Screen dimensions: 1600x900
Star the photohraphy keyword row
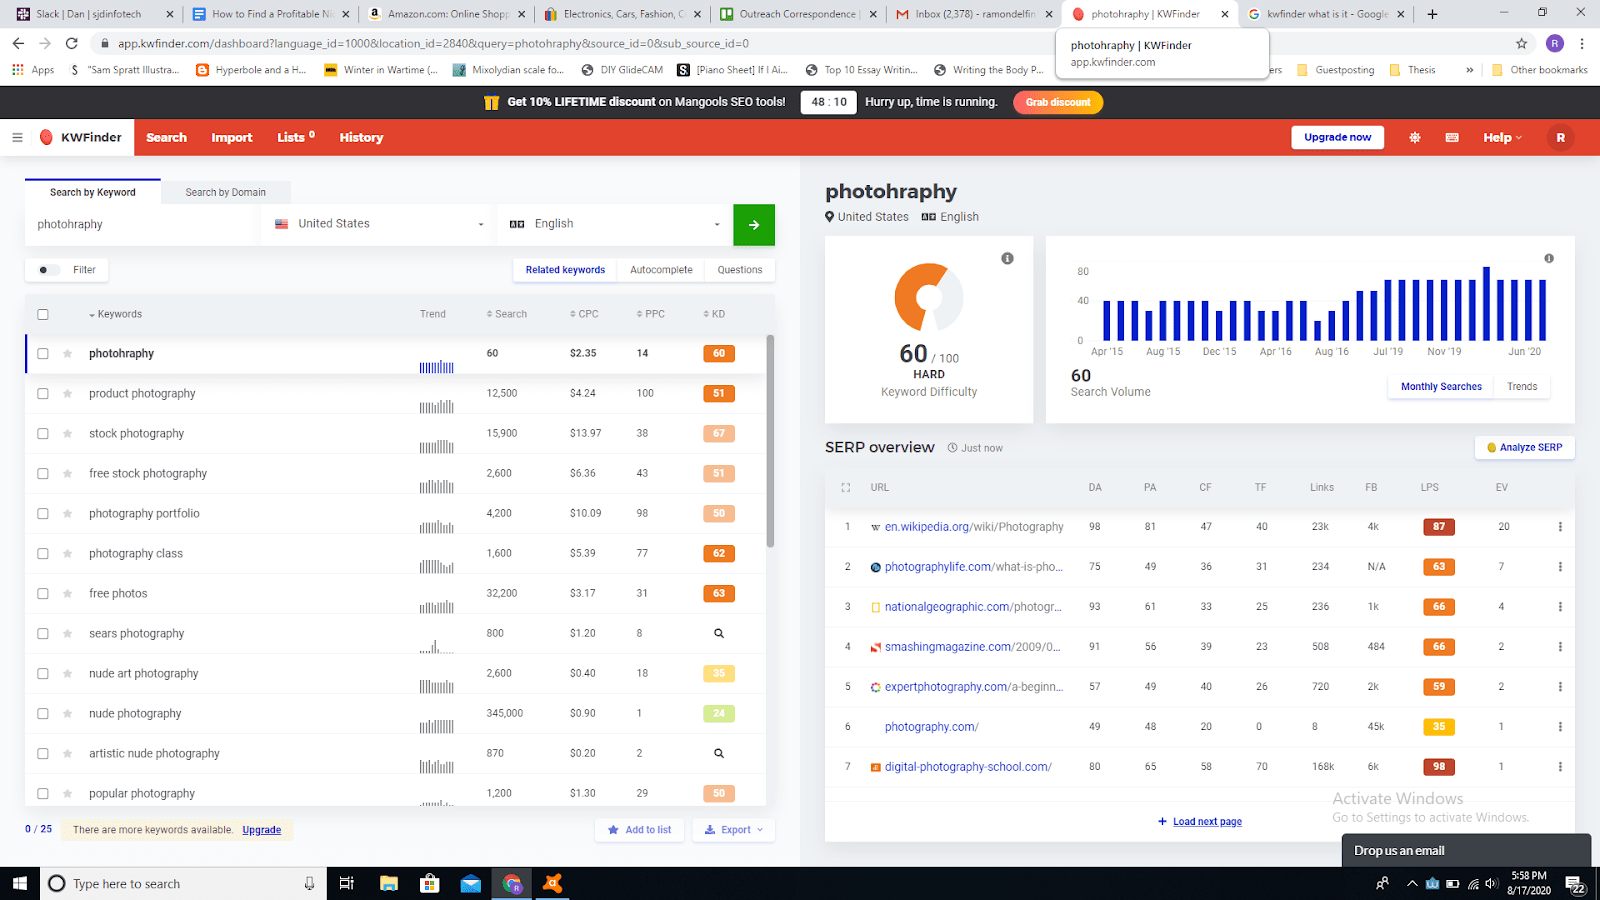coord(67,353)
